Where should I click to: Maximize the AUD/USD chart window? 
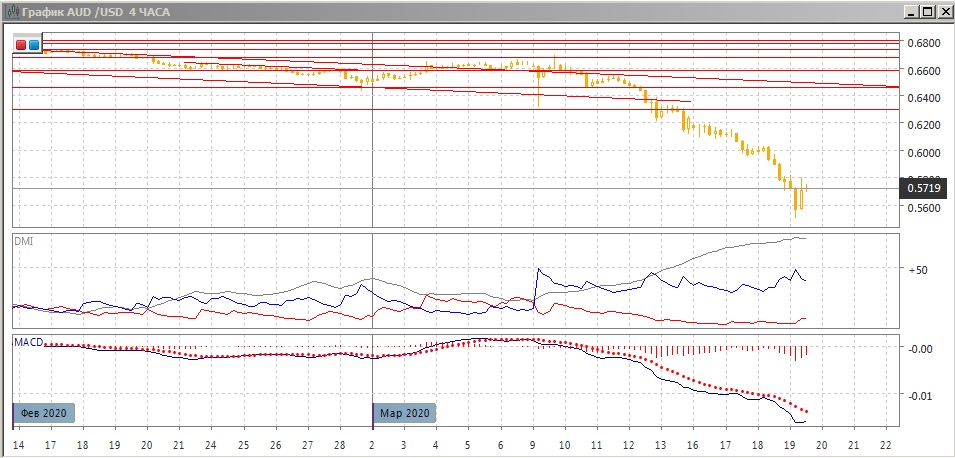927,11
